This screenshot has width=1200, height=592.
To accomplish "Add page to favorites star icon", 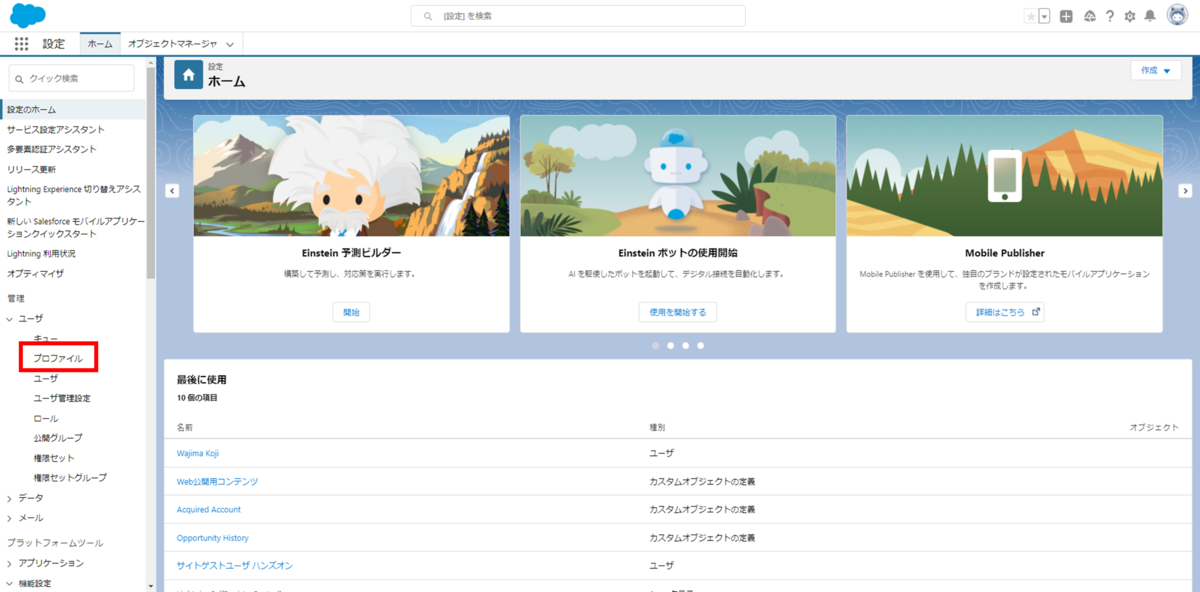I will click(x=1031, y=16).
